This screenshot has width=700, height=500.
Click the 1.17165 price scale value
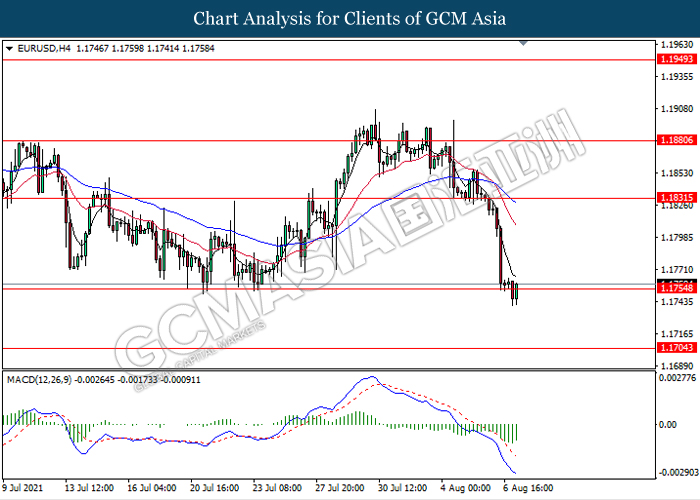677,334
